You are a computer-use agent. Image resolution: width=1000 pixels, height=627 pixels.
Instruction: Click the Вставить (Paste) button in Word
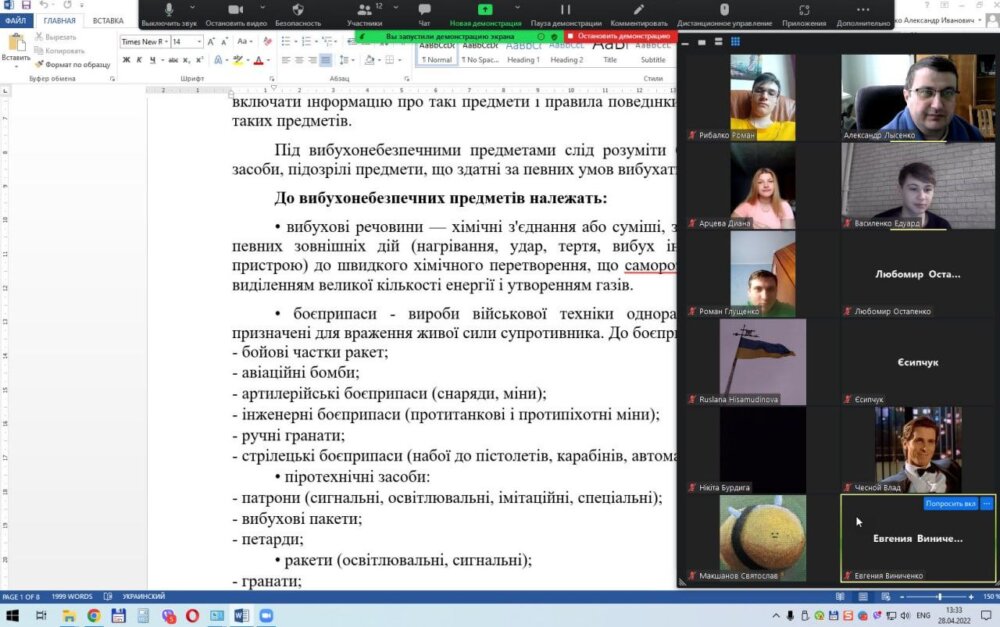15,49
